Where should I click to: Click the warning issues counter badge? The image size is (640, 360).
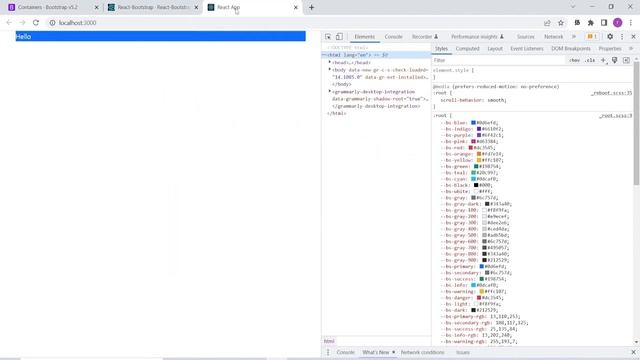[592, 37]
